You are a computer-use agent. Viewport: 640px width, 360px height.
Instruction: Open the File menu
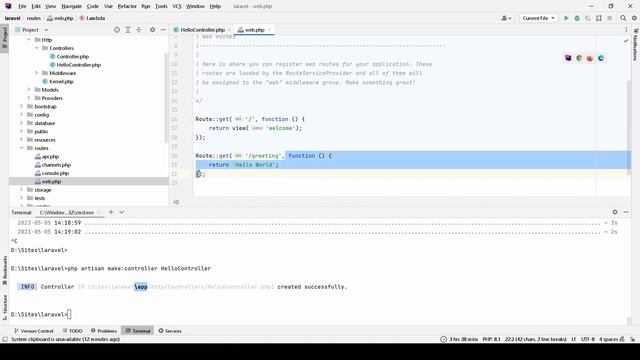coord(22,6)
